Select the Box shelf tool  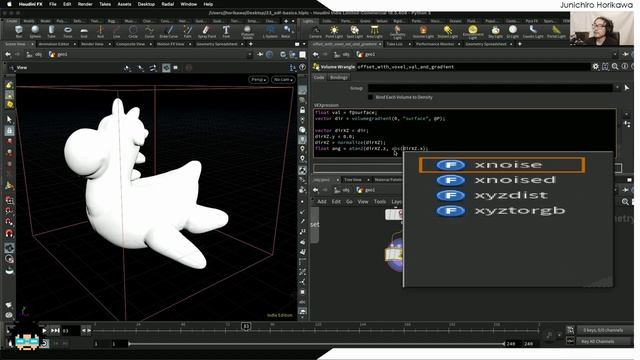coord(19,31)
